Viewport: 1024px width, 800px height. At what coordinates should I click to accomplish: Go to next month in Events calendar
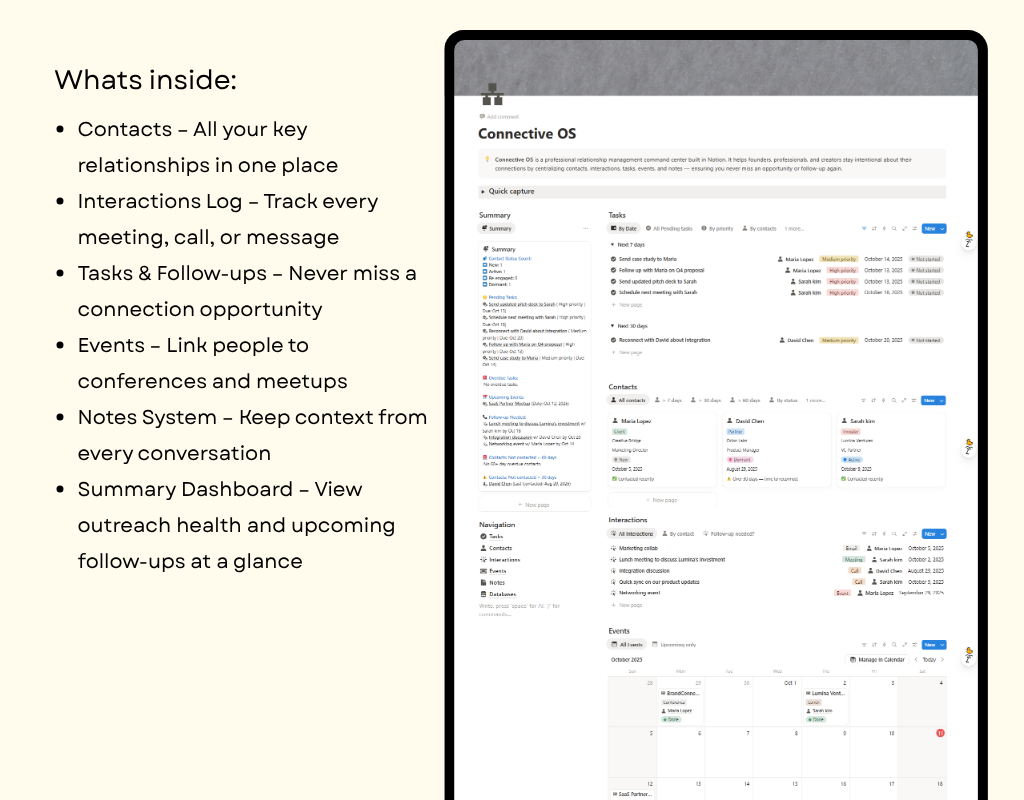point(942,660)
